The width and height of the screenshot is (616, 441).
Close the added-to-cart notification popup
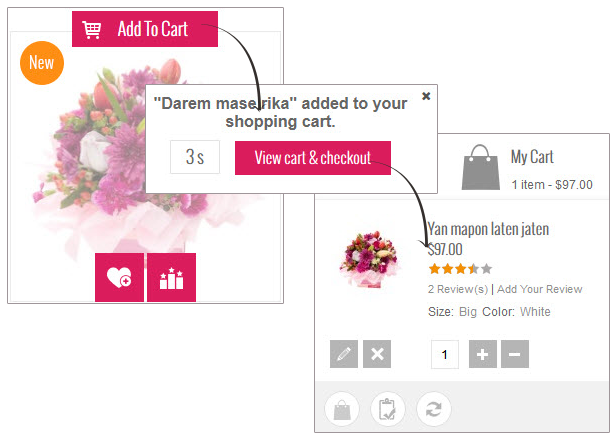426,96
